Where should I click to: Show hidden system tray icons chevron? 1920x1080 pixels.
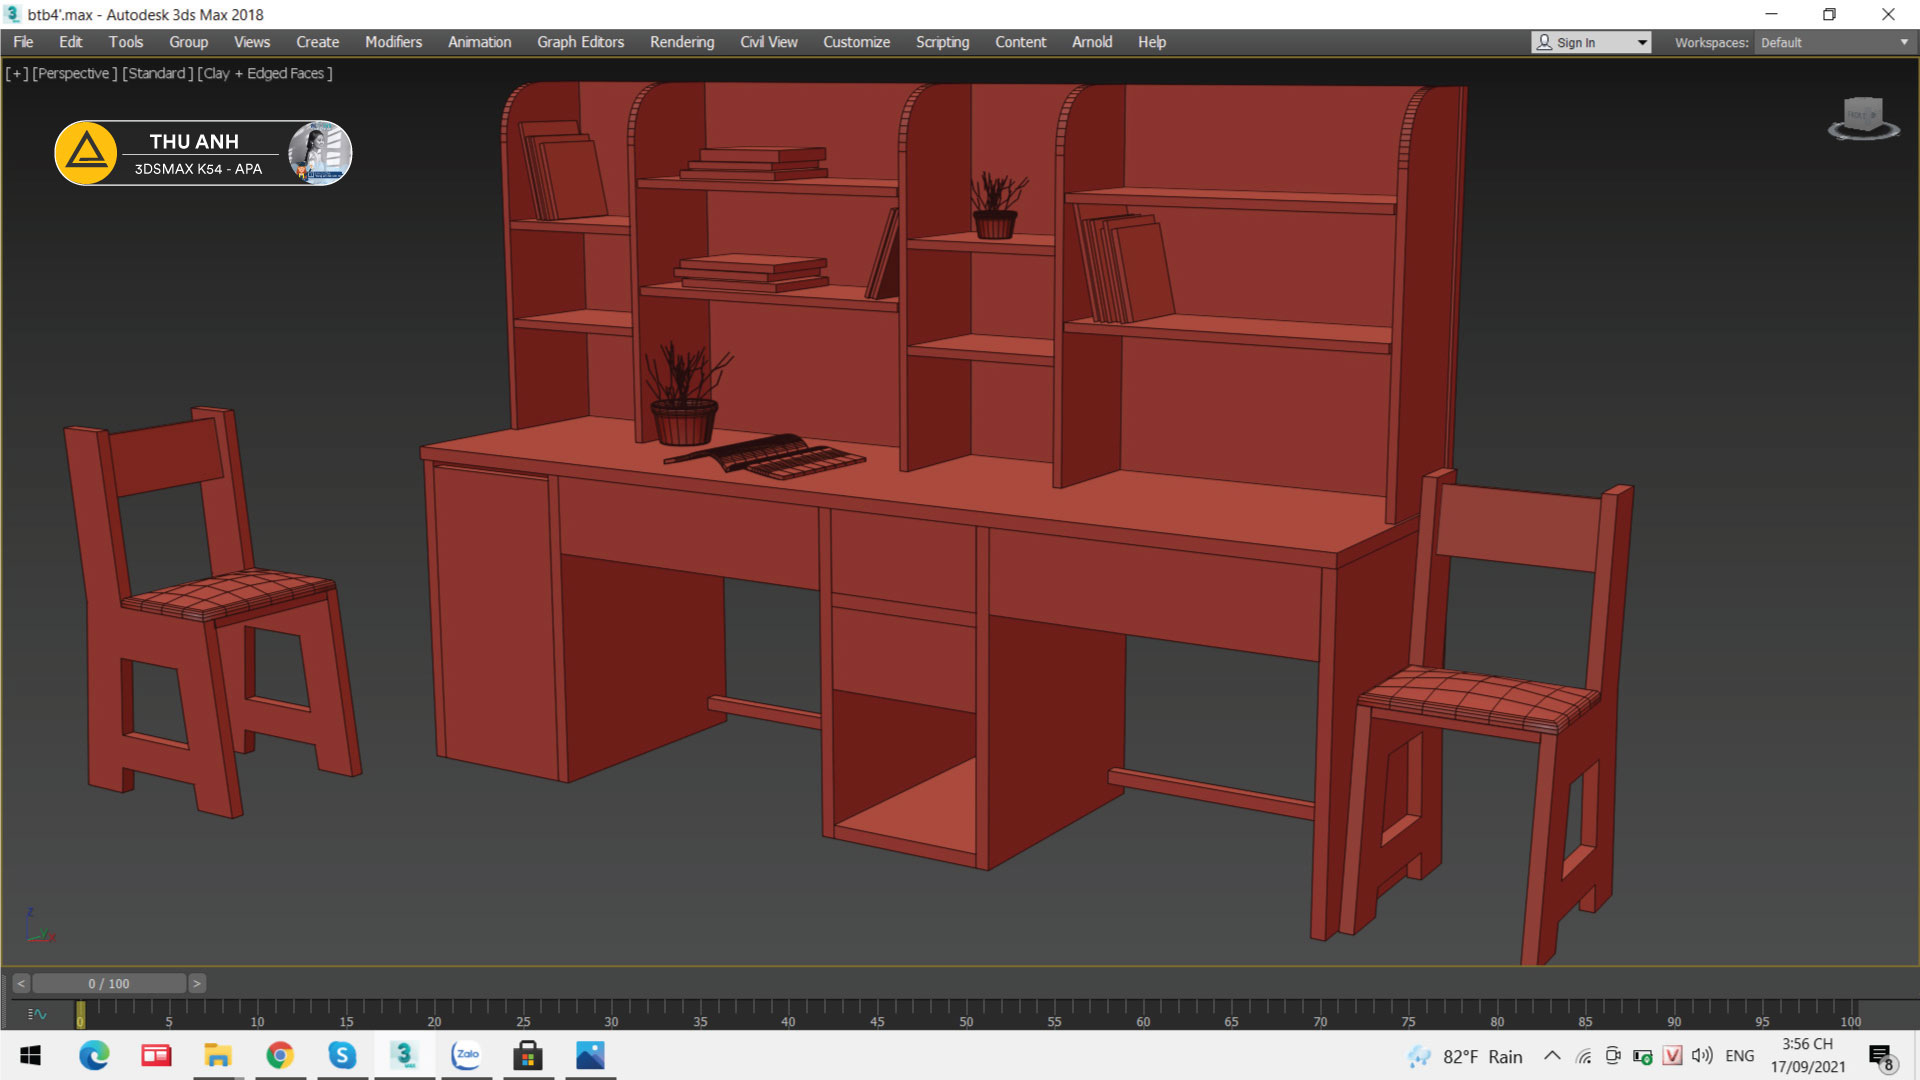tap(1552, 1056)
